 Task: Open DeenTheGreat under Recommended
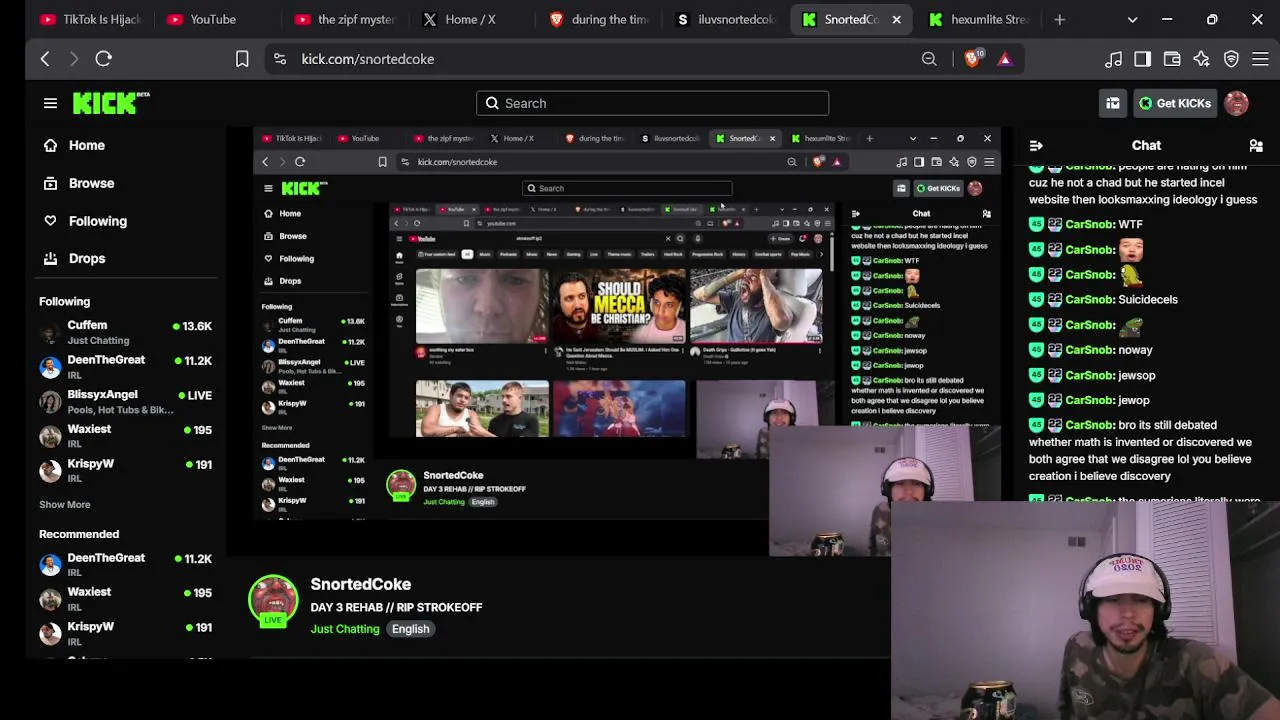(126, 565)
